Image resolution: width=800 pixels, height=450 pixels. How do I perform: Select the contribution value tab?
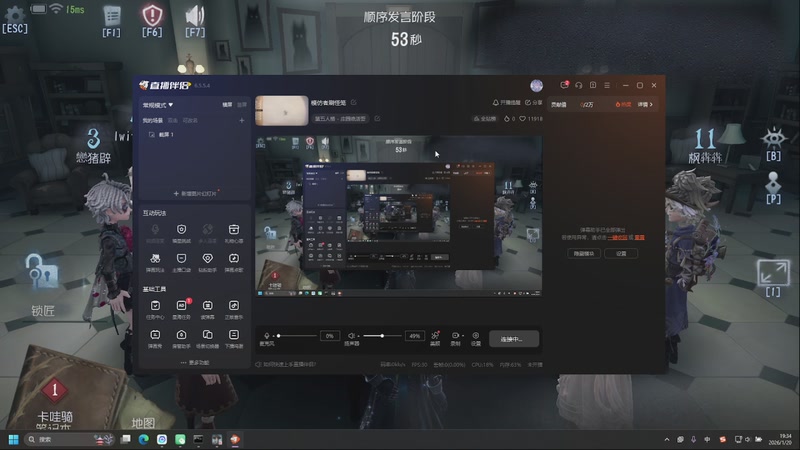click(559, 104)
